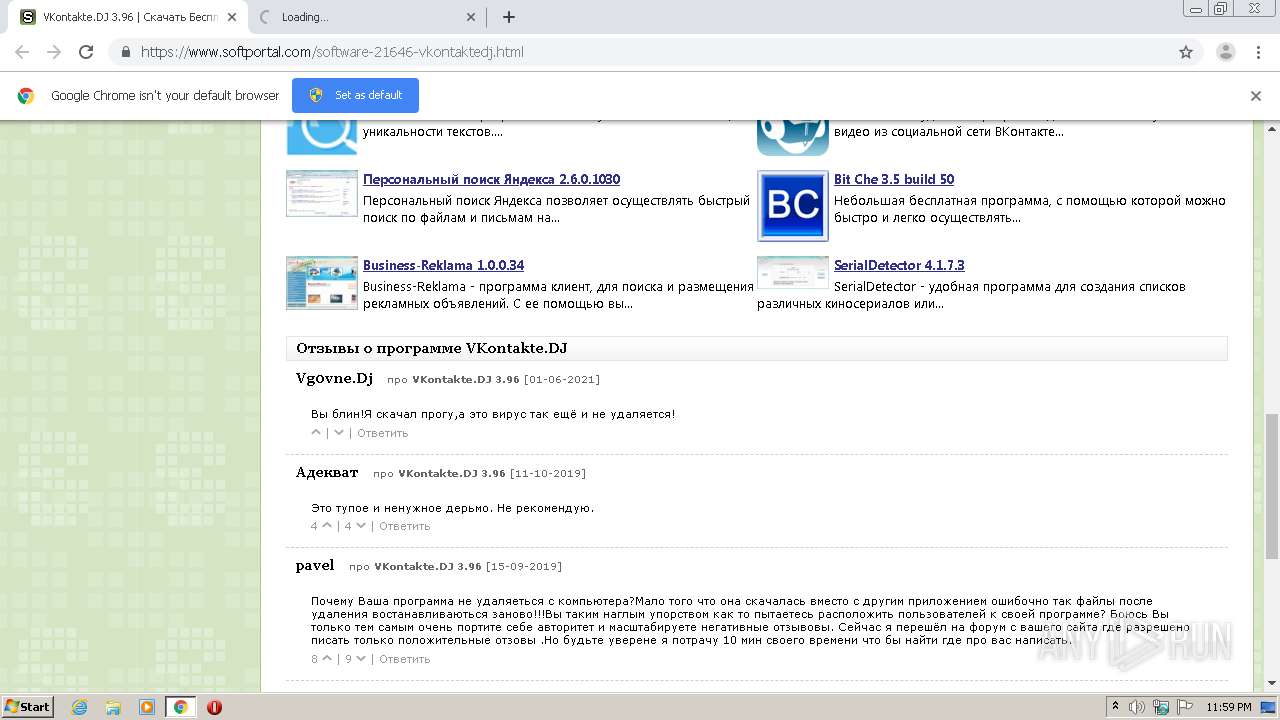Launch Internet Explorer from taskbar
The width and height of the screenshot is (1280, 720).
tap(79, 707)
